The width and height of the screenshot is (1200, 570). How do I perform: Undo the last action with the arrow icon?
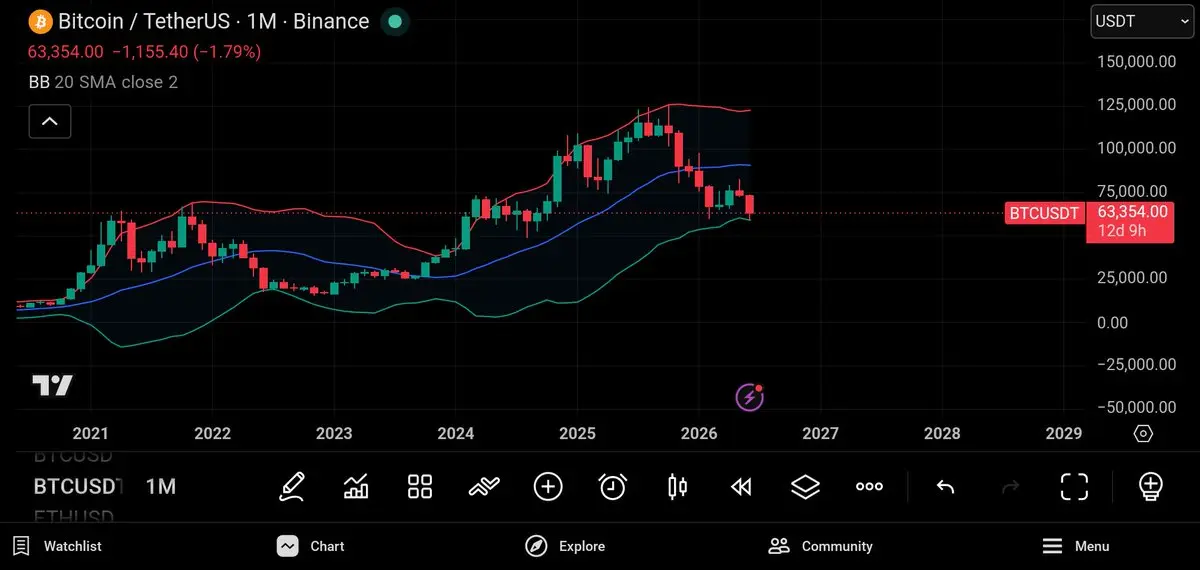945,487
